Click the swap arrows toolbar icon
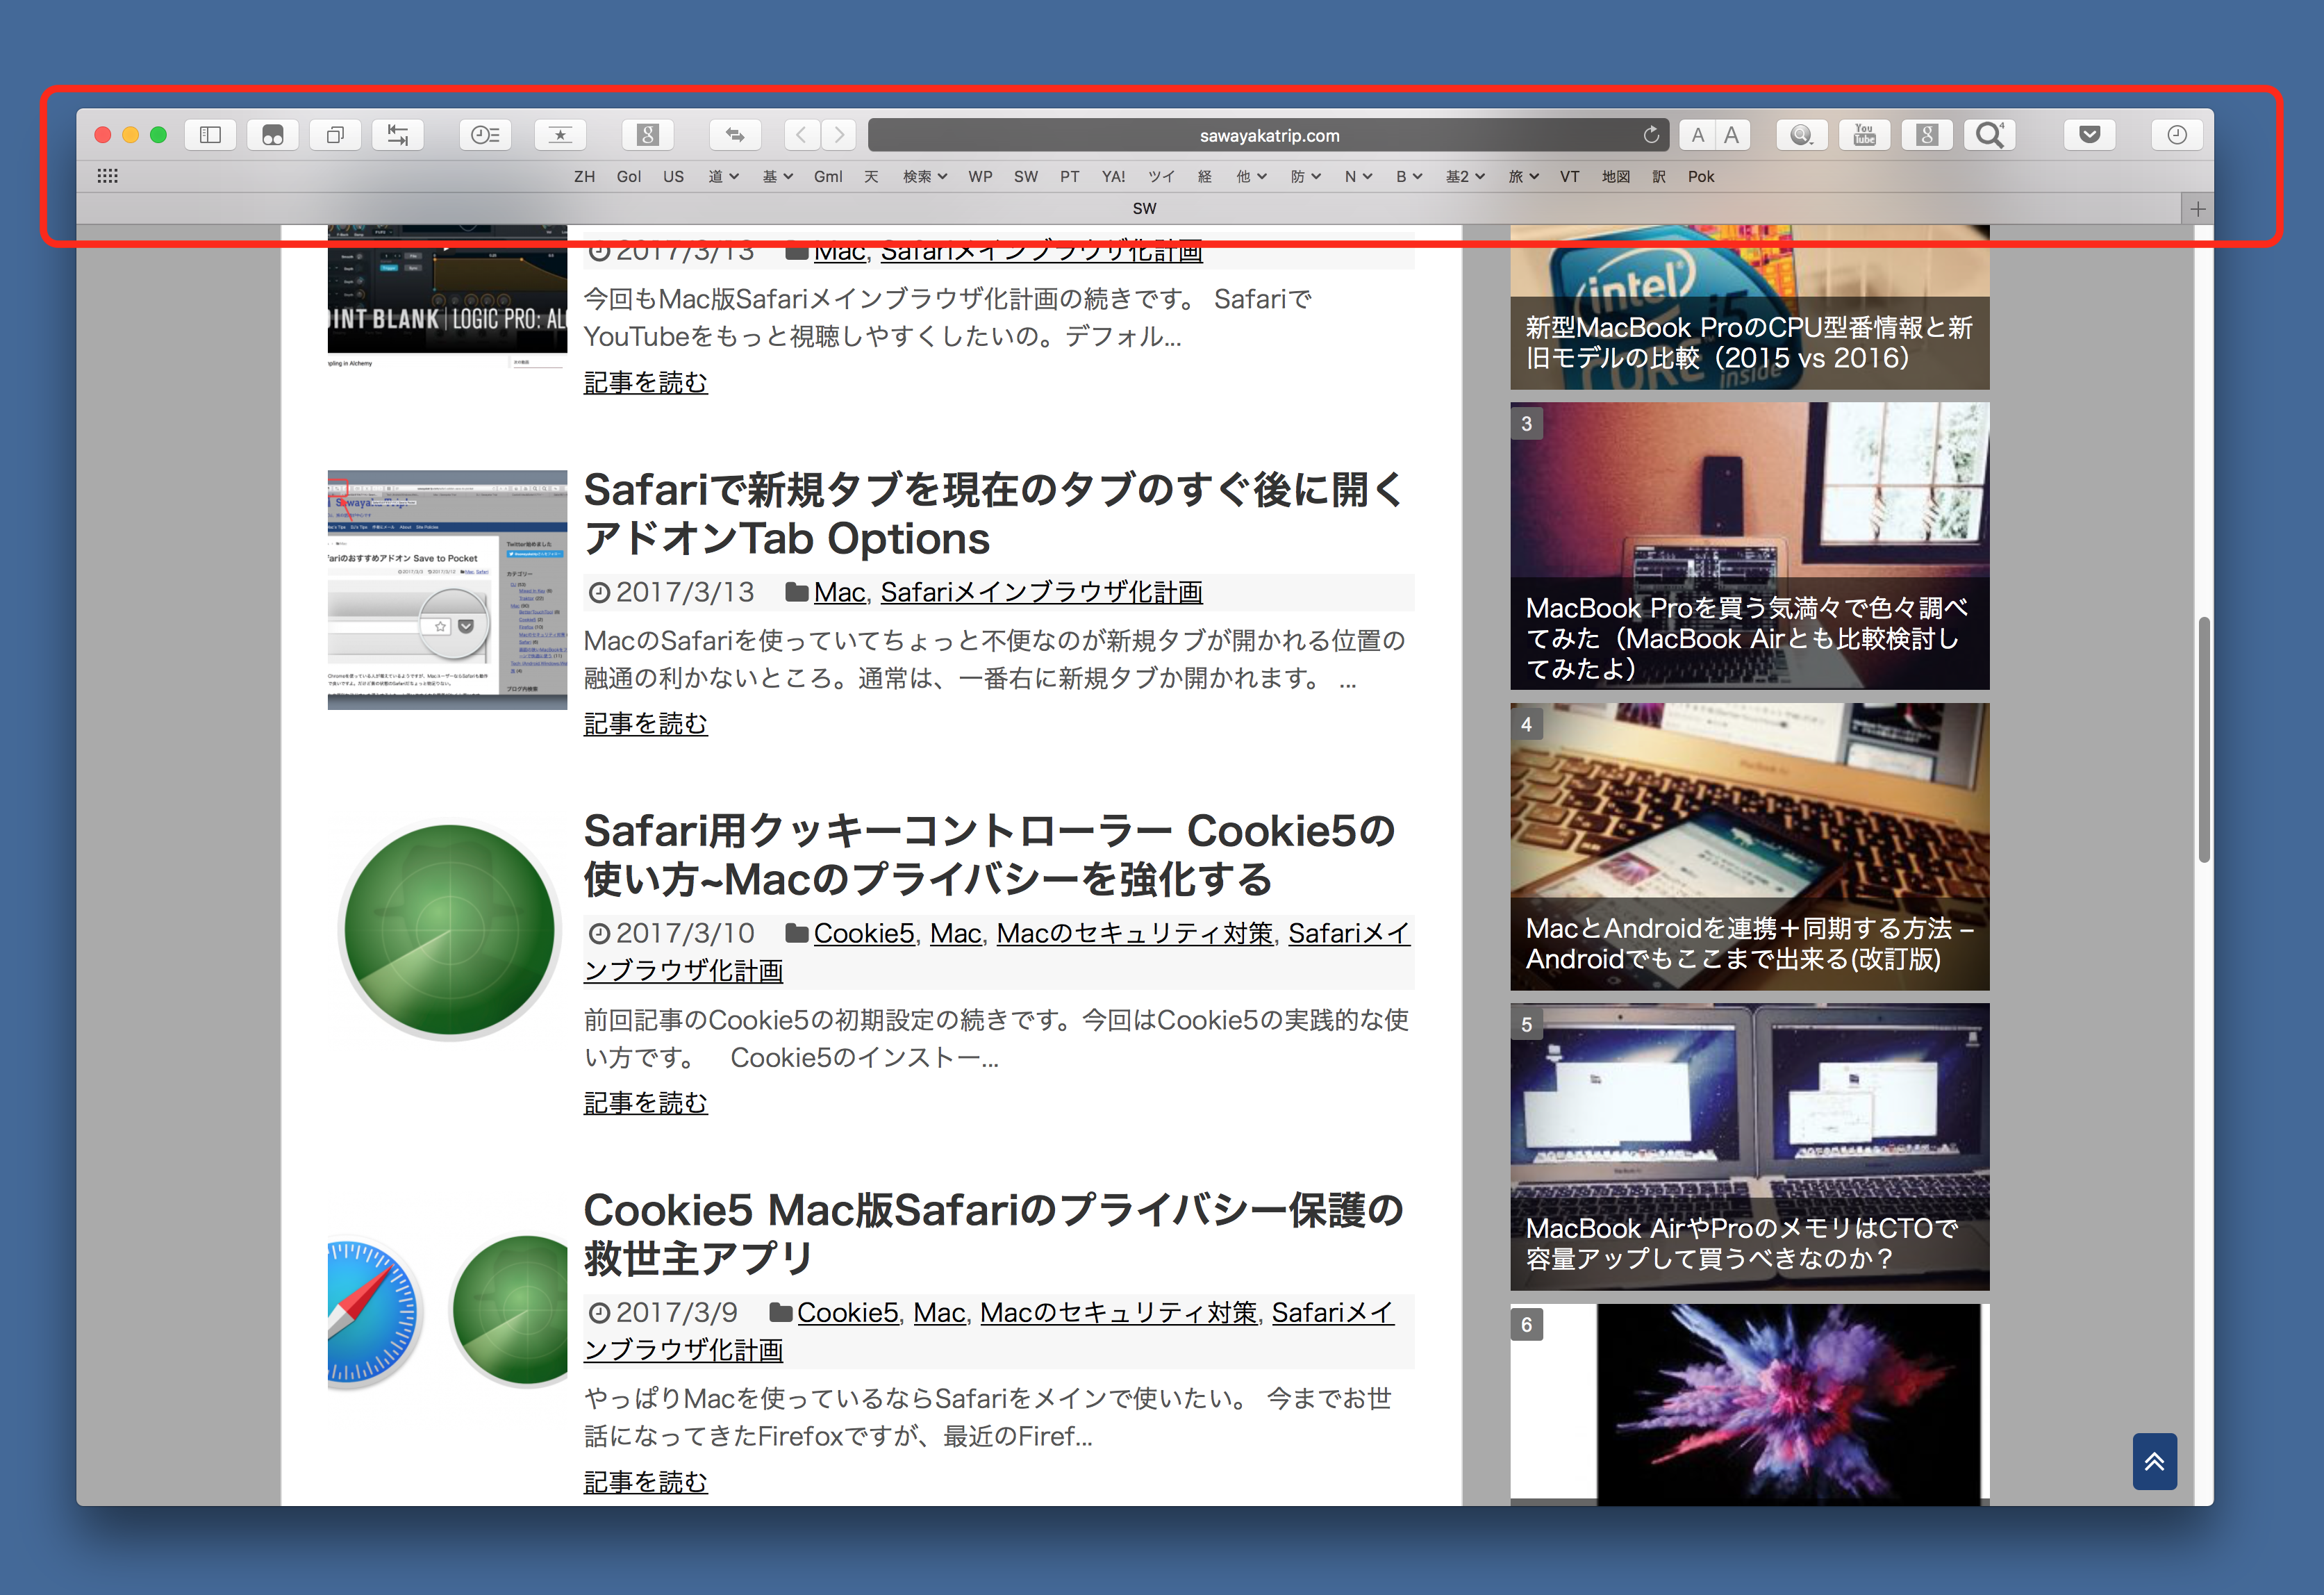The height and width of the screenshot is (1595, 2324). [x=735, y=135]
